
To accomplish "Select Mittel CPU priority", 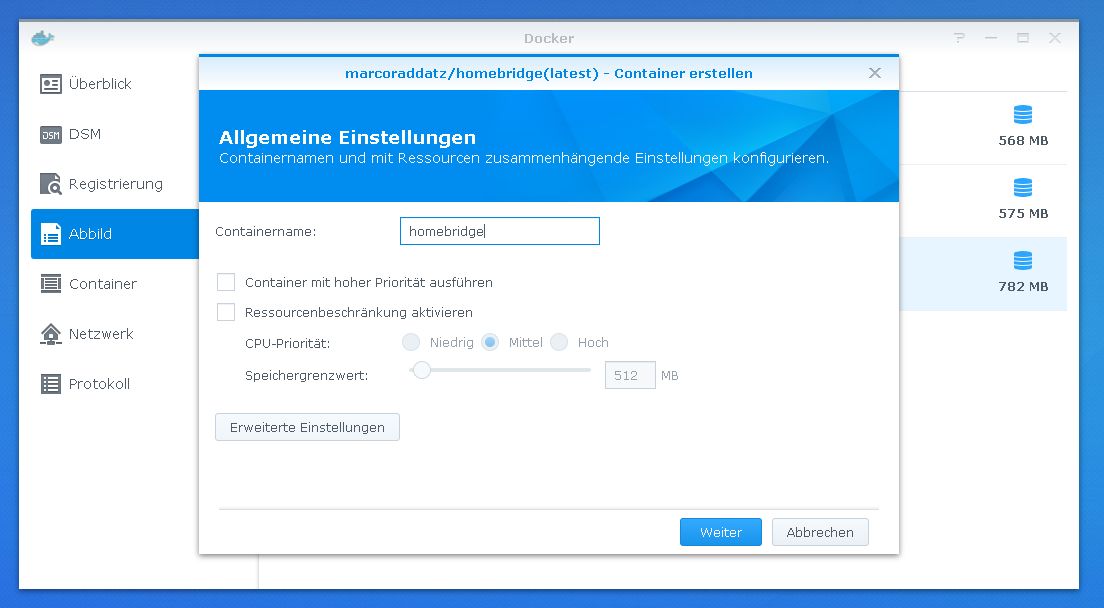I will (490, 342).
